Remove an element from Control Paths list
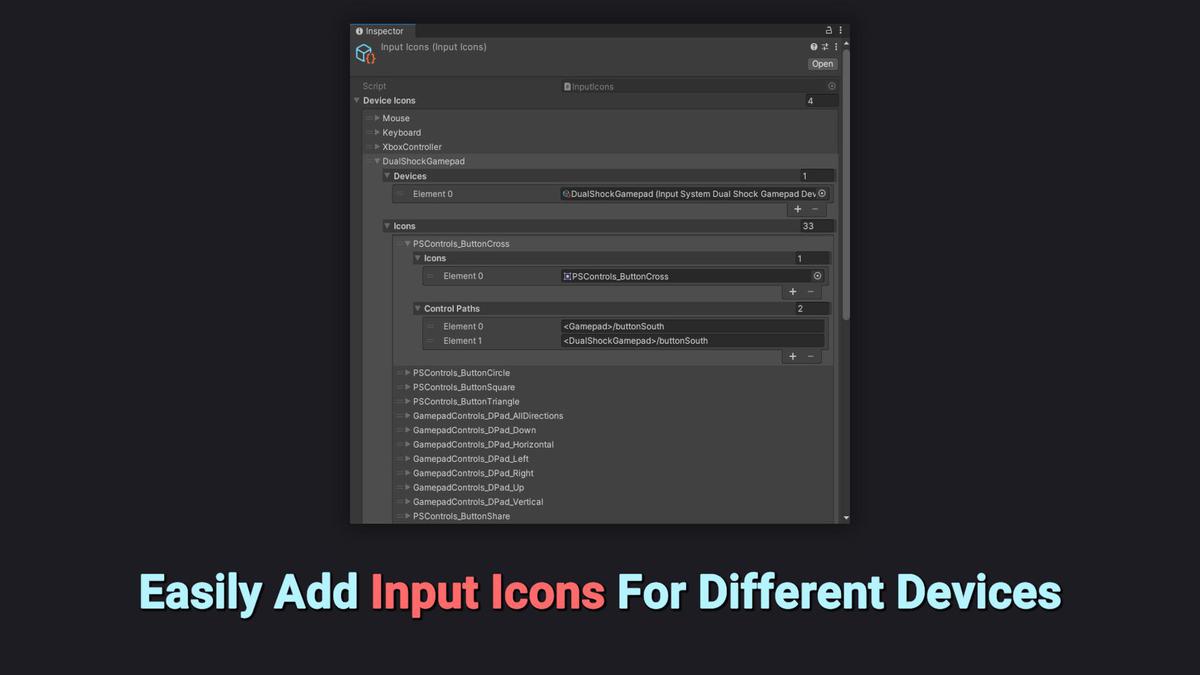 point(811,357)
